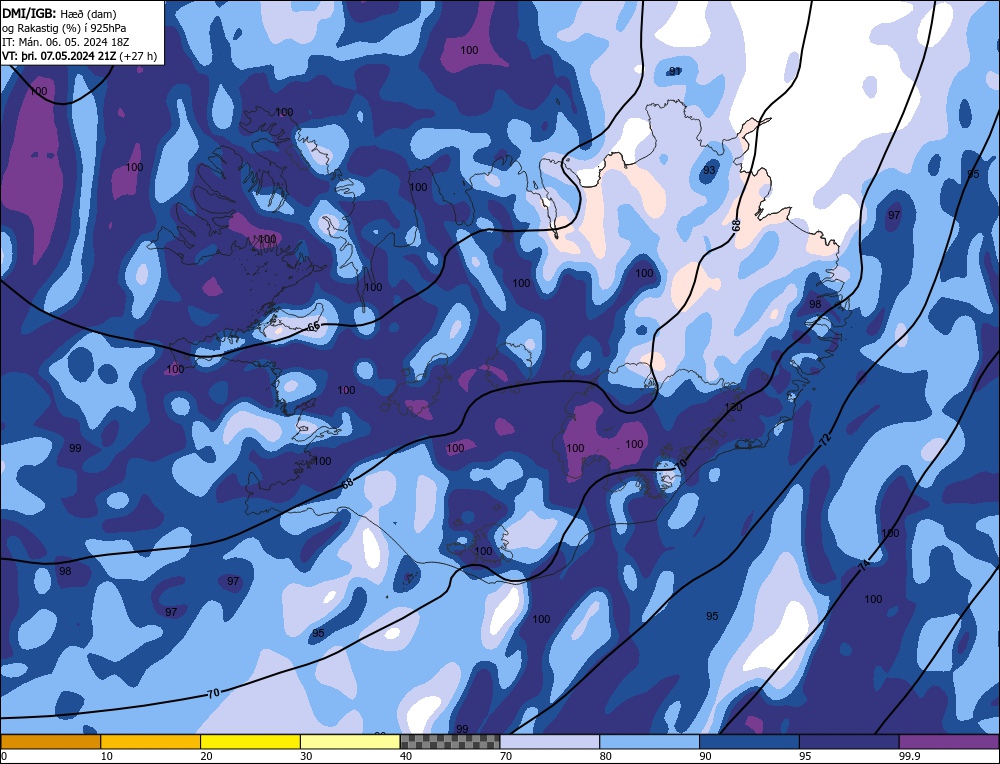The height and width of the screenshot is (764, 1000).
Task: Click the dark navy 95–99.9 legend swatch
Action: (849, 742)
